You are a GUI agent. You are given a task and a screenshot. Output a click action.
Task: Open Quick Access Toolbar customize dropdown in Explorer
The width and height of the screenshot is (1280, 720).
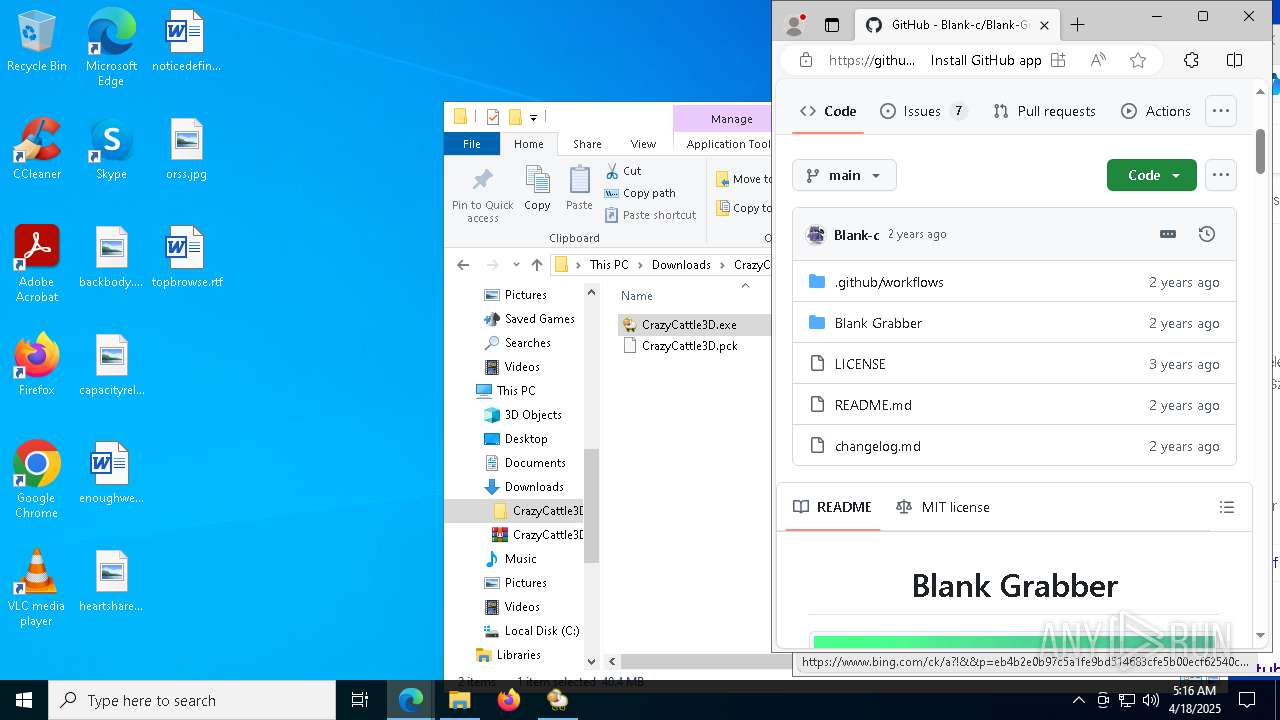point(533,117)
